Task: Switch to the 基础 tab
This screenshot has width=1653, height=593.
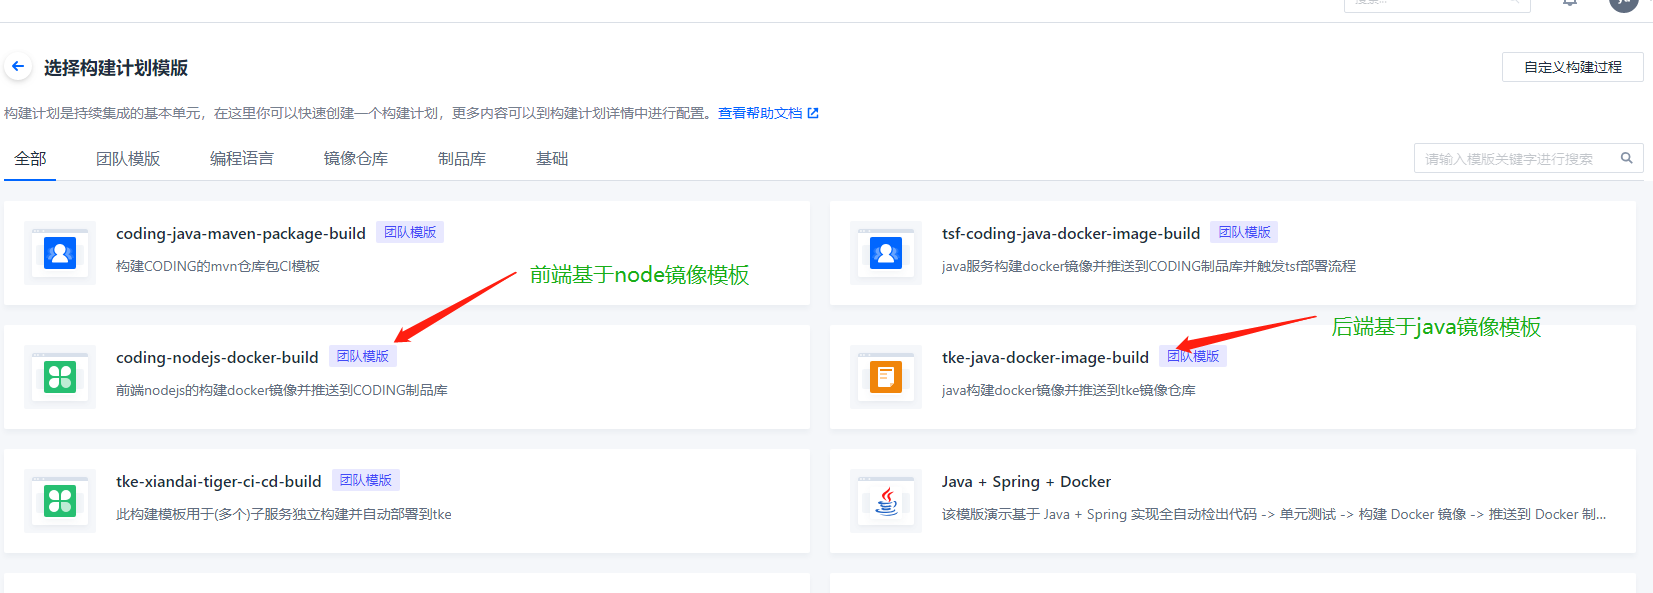Action: (x=552, y=158)
